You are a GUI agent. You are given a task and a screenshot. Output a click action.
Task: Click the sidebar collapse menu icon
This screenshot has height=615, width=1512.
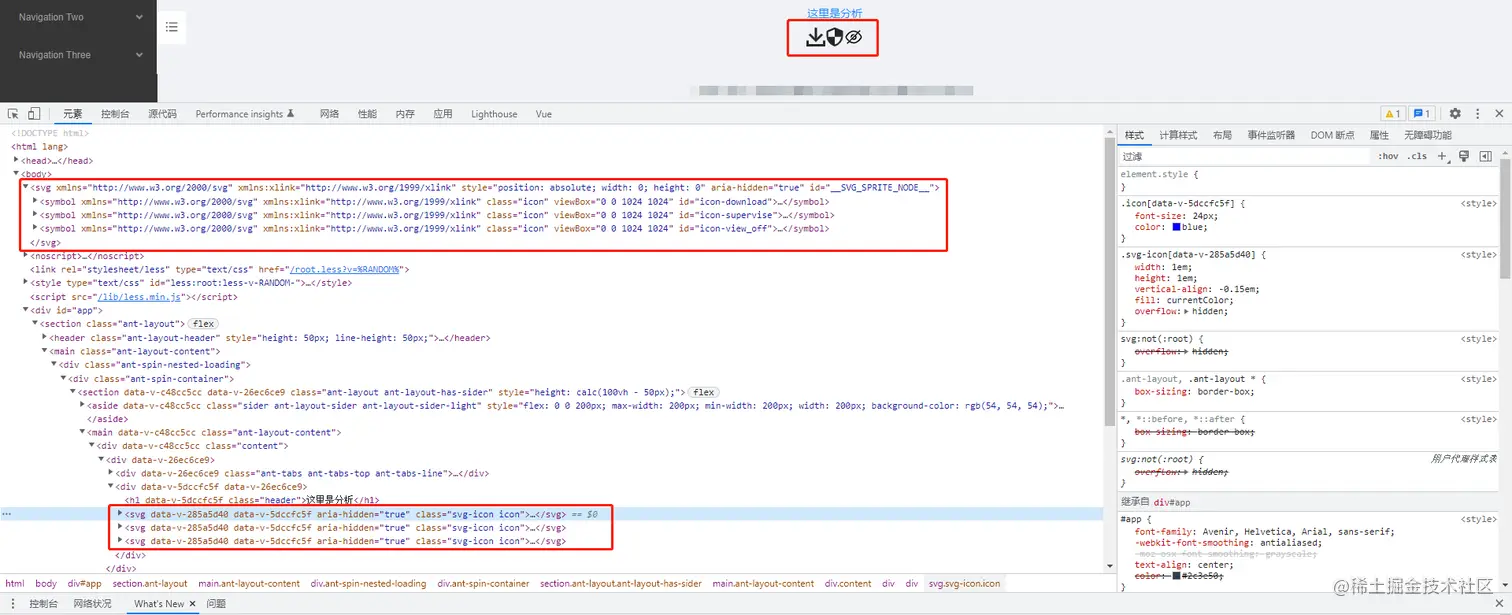click(171, 27)
